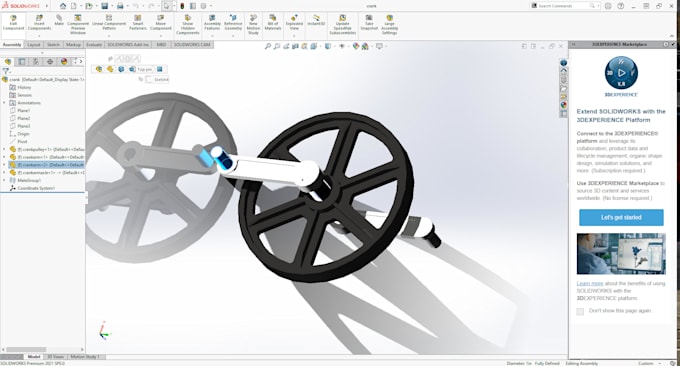Click Show Hidden Components

coord(188,25)
